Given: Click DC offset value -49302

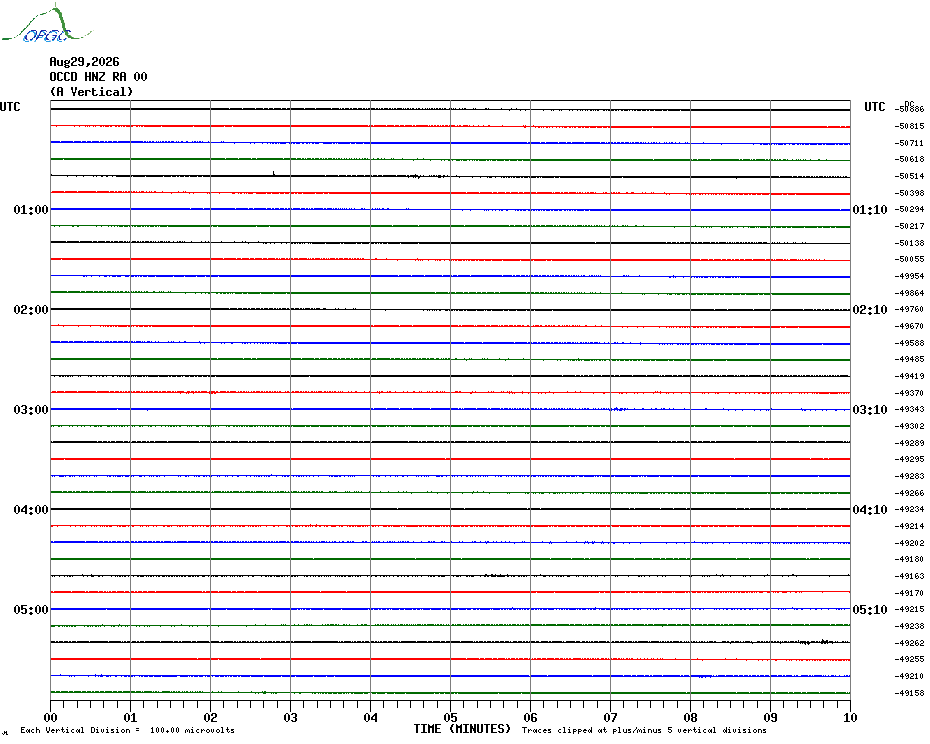Looking at the screenshot, I should click(x=910, y=426).
